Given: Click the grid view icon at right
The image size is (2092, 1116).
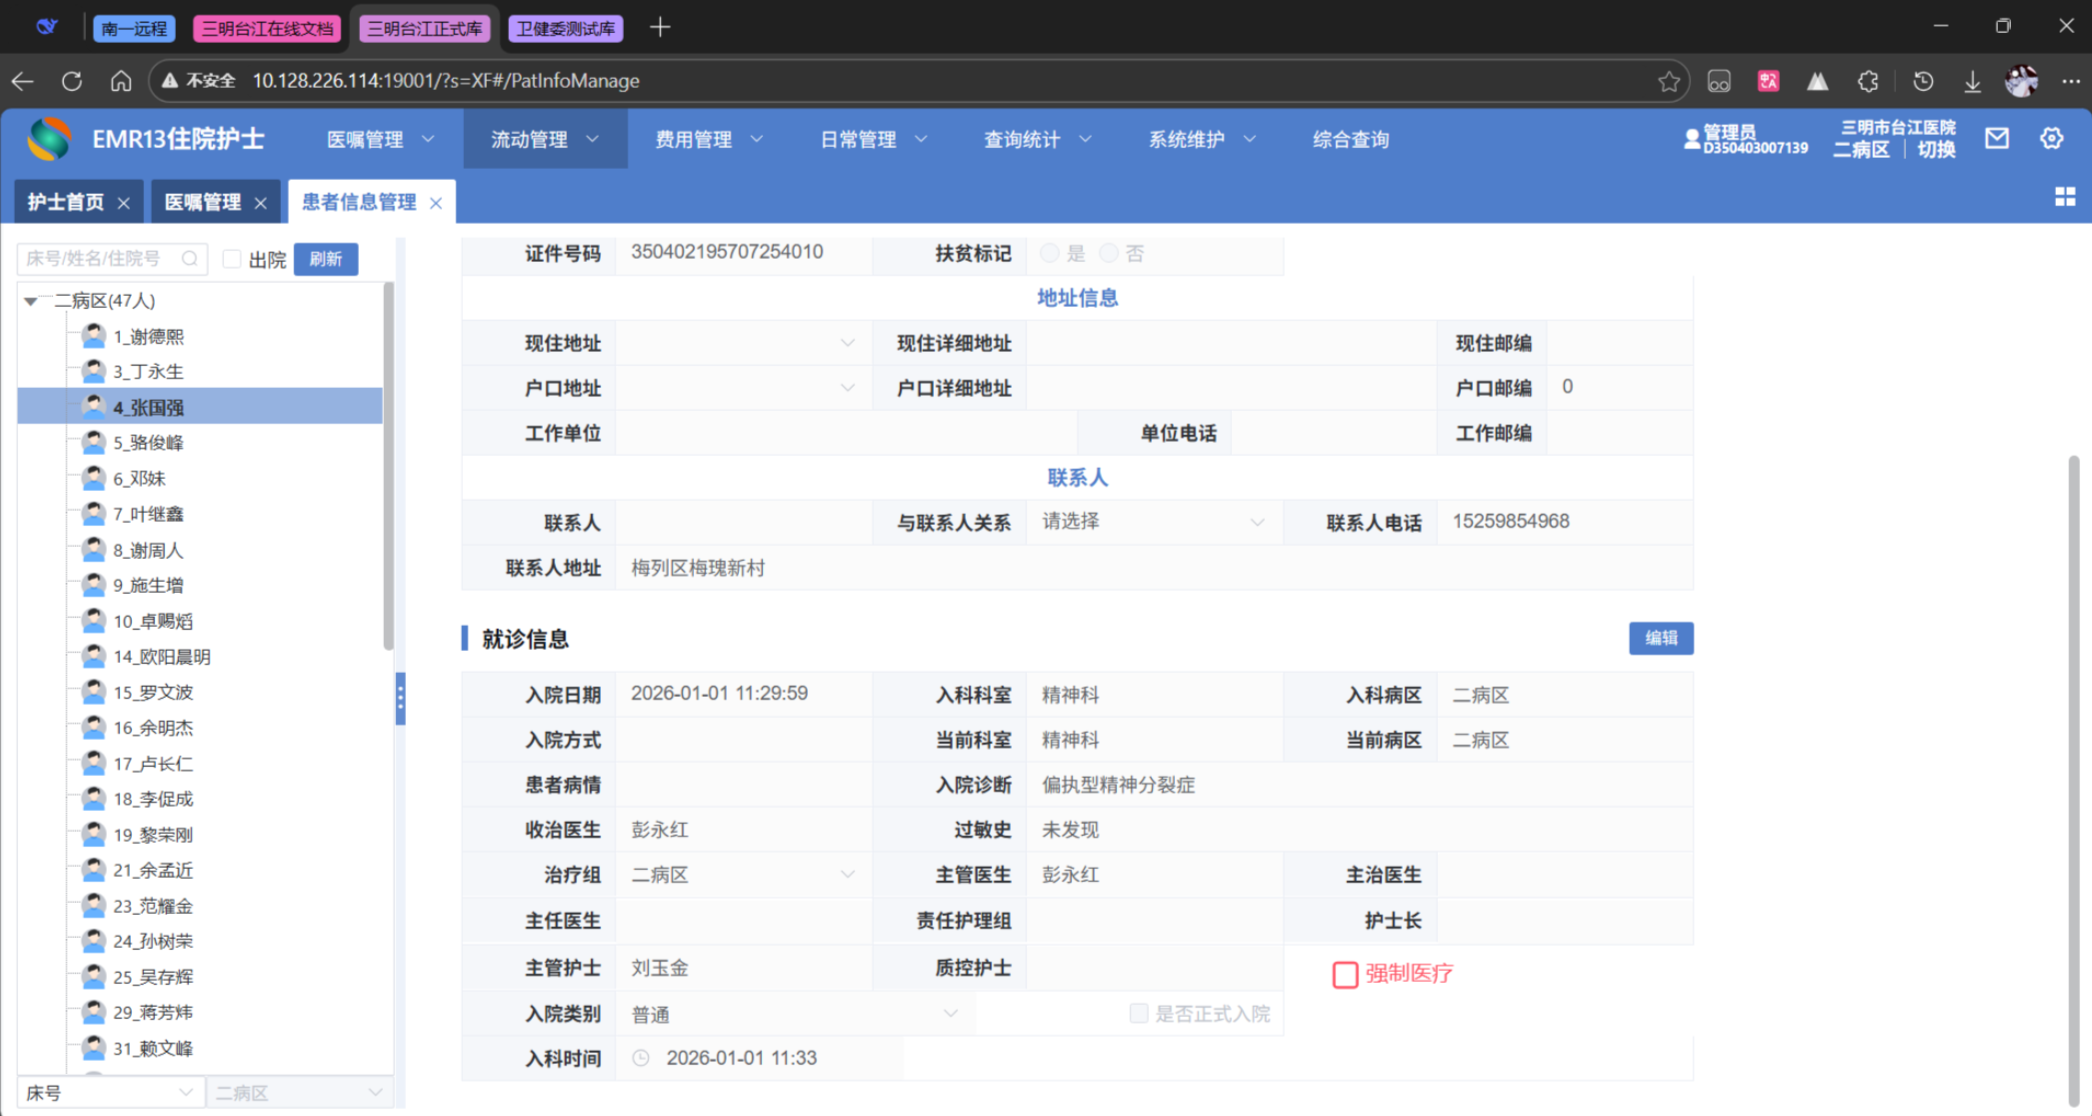Looking at the screenshot, I should pos(2064,197).
